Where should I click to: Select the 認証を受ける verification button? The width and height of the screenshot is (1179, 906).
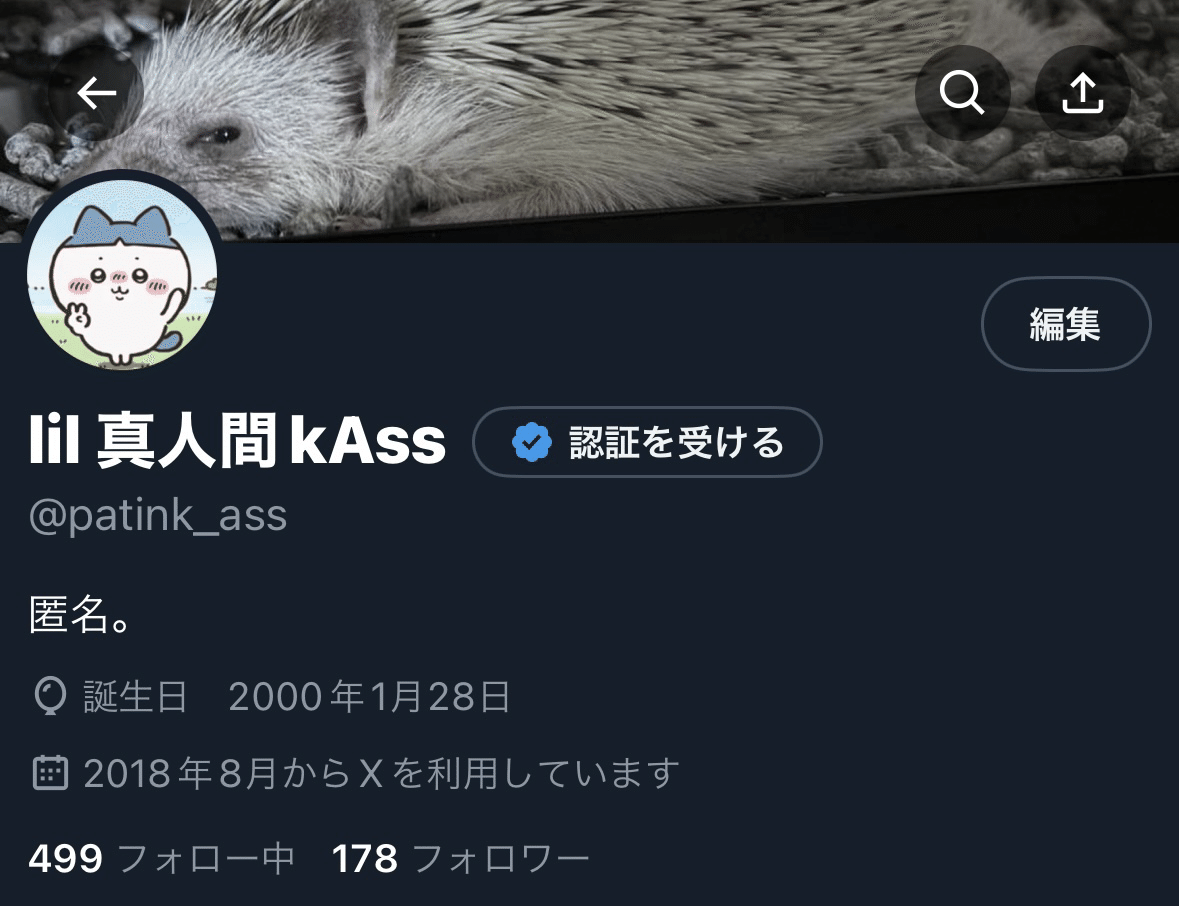(647, 442)
